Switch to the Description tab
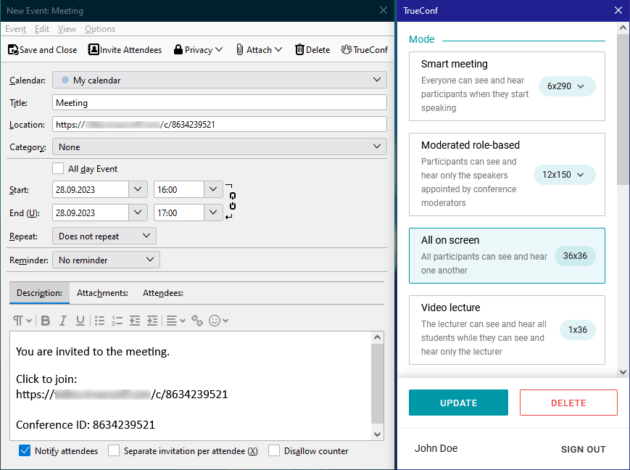 click(39, 293)
